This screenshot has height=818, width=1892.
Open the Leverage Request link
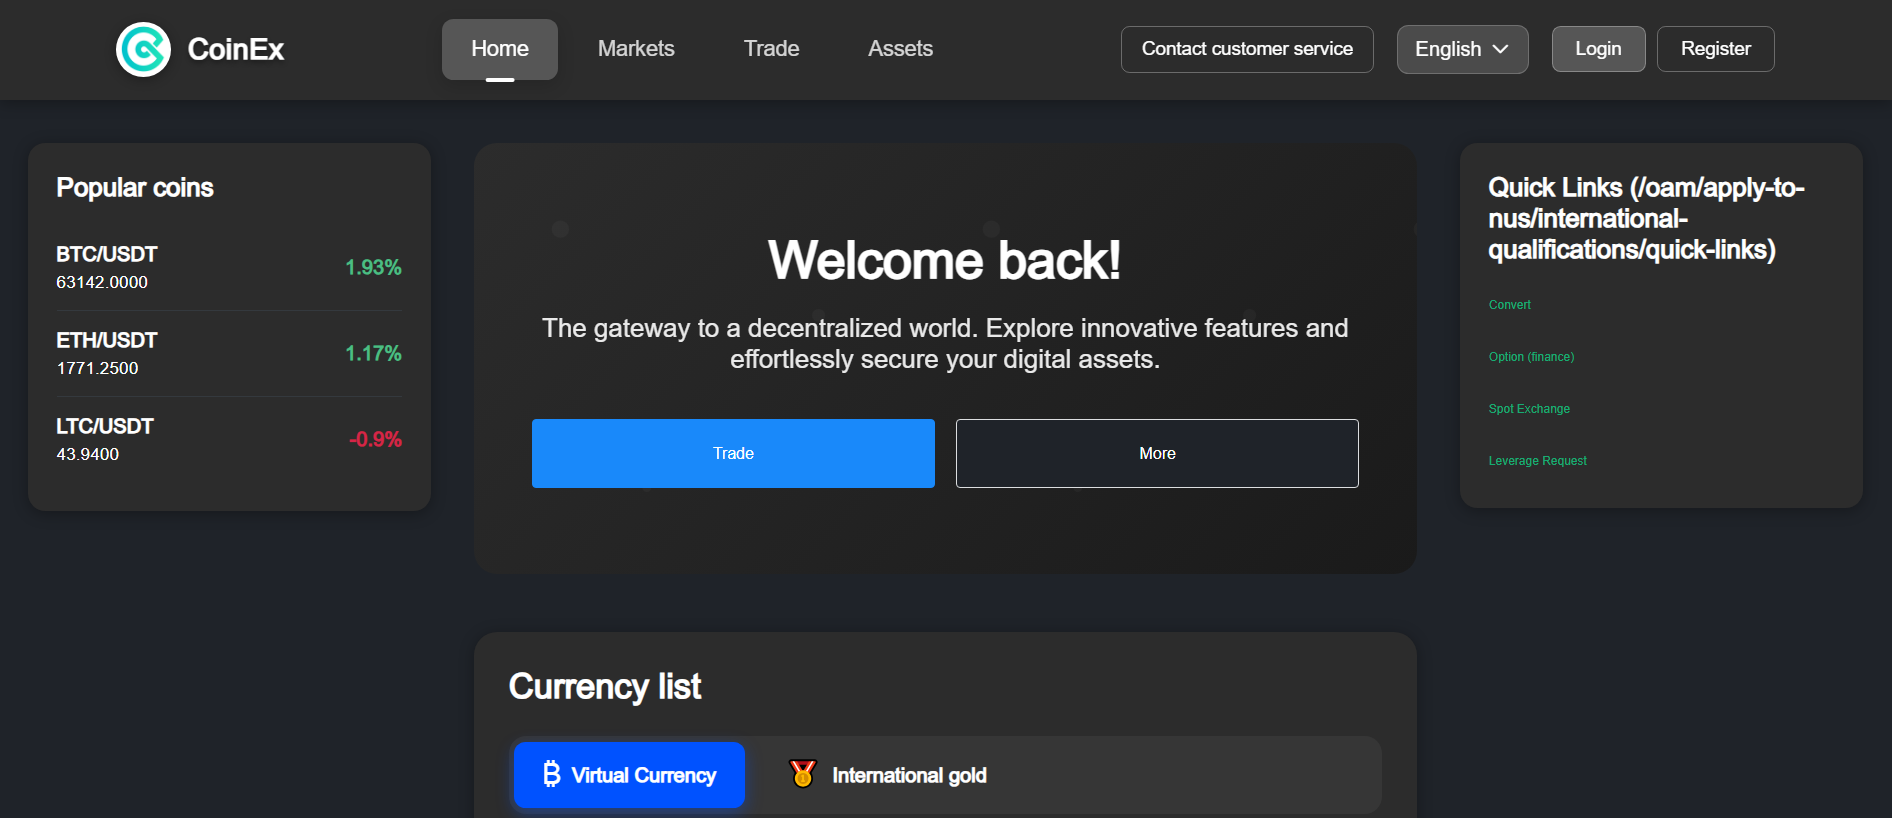coord(1537,461)
